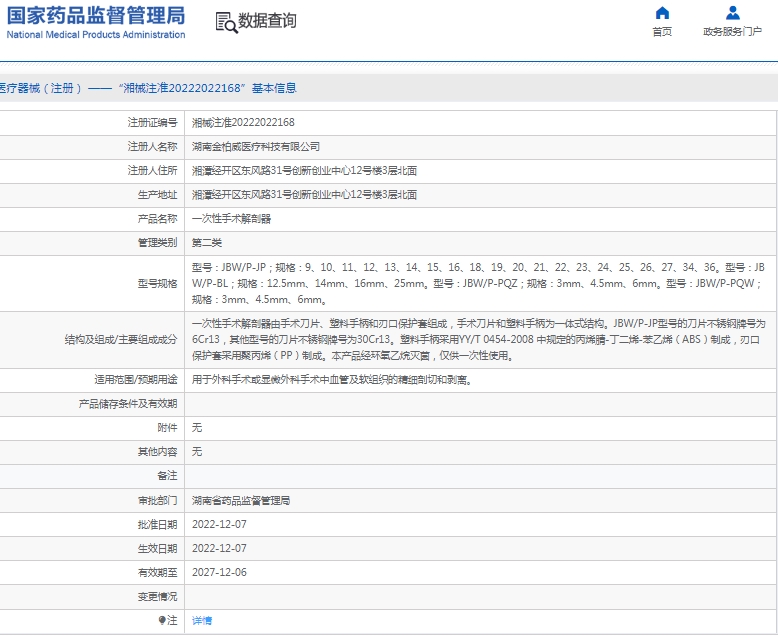Click the home icon labeled 首页
Image resolution: width=778 pixels, height=641 pixels.
[662, 12]
